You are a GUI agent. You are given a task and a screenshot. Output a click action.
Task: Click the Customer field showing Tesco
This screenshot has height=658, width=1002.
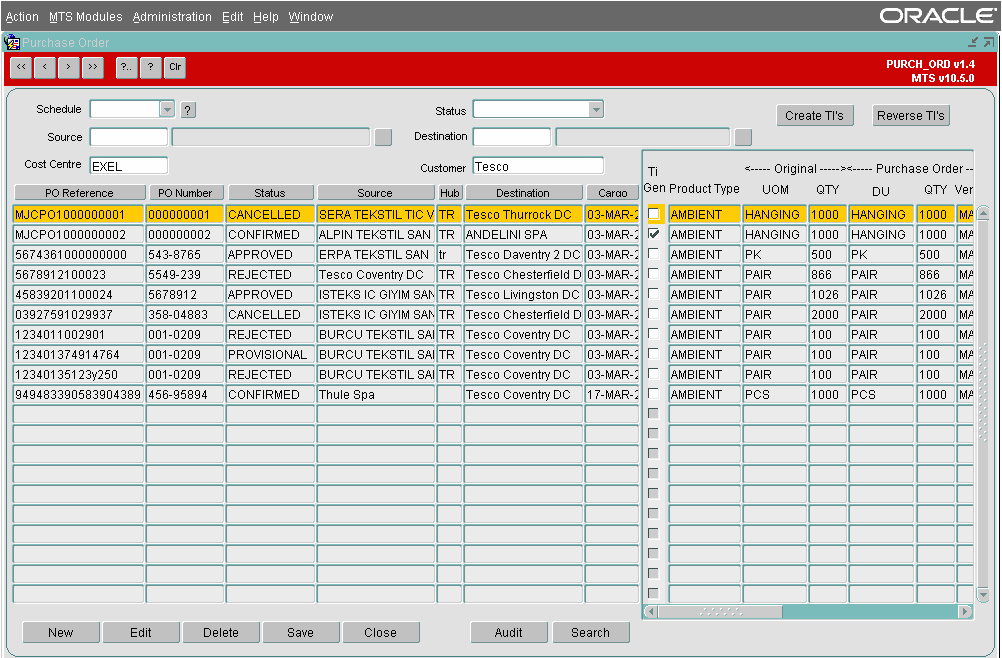pyautogui.click(x=538, y=166)
